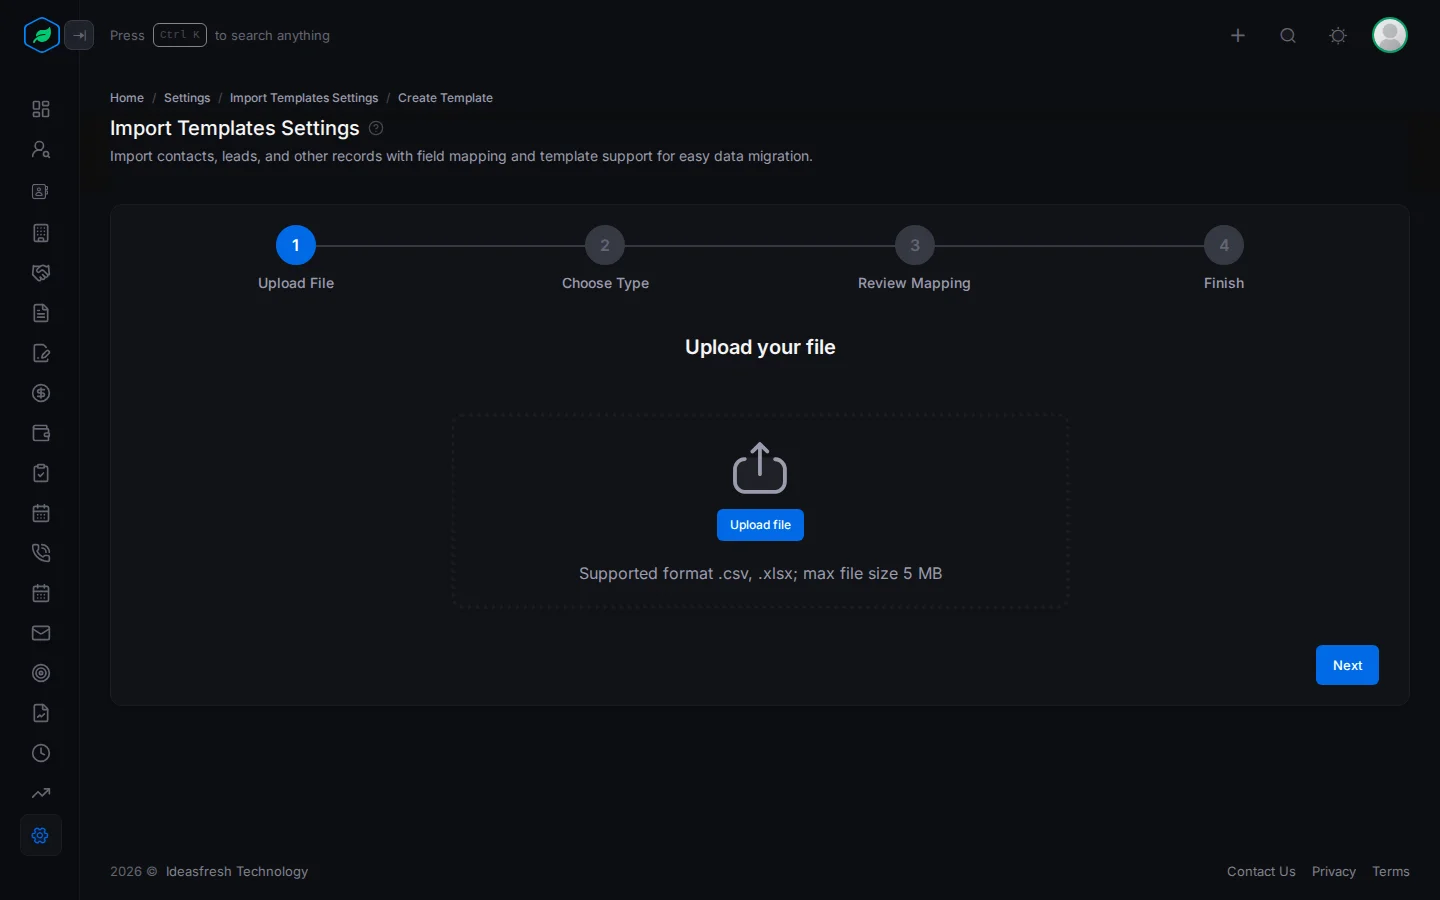Open the clipboard checkmark icon in sidebar
The image size is (1440, 900).
[x=41, y=473]
